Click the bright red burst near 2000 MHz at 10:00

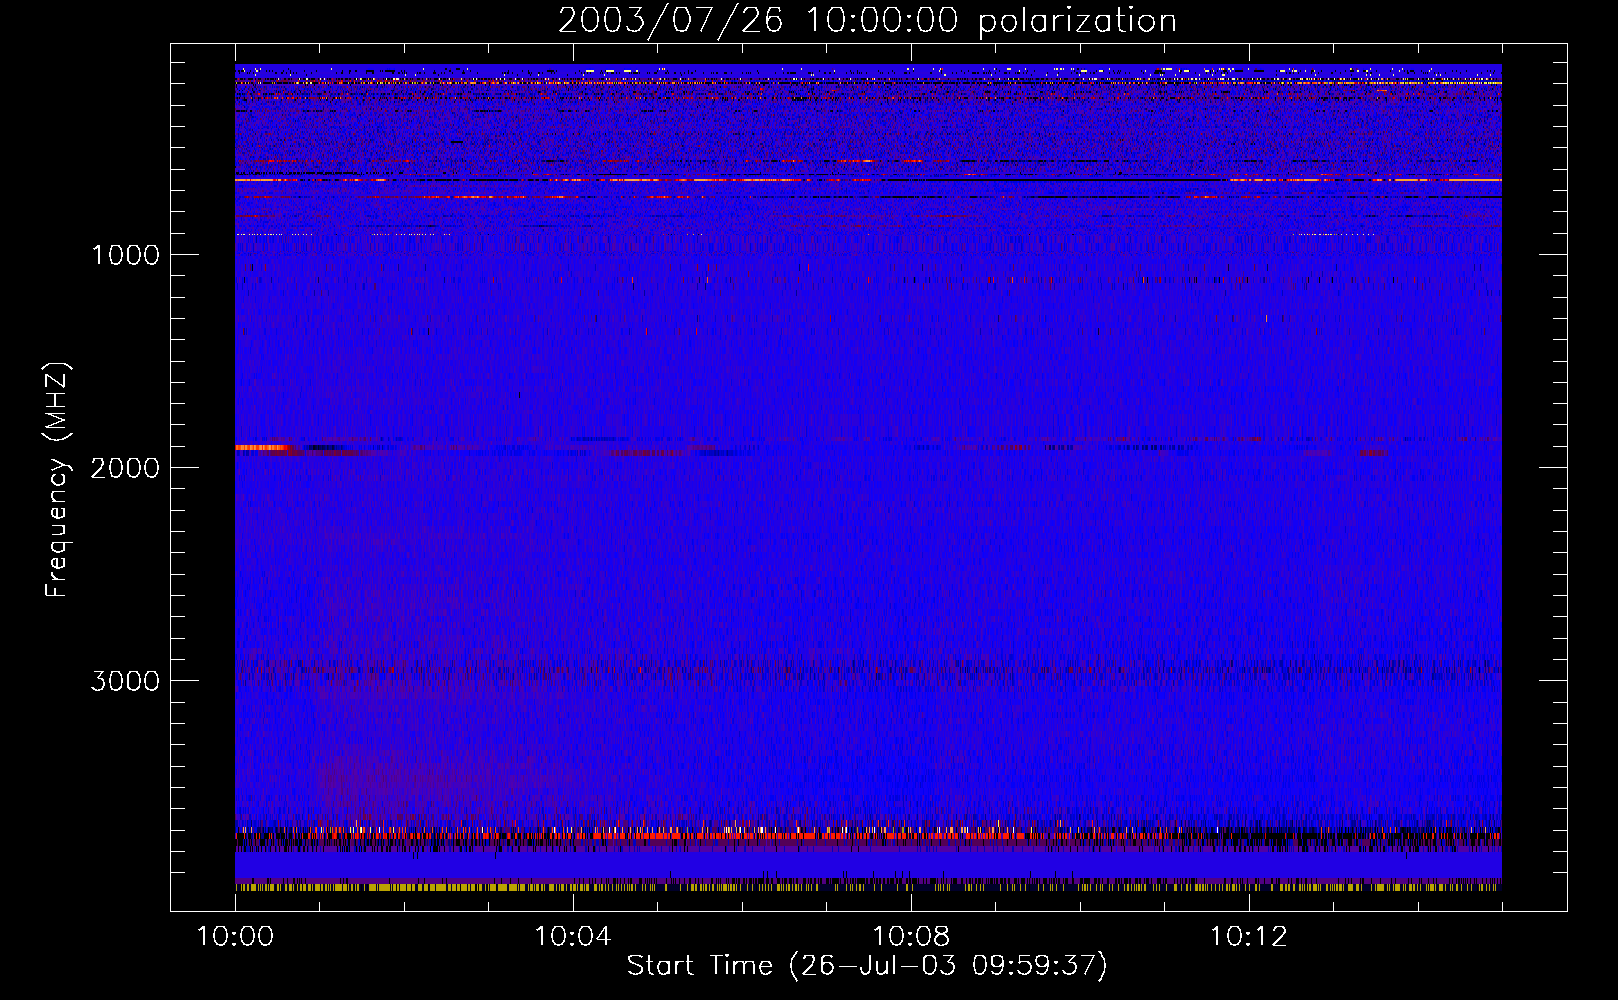(x=262, y=448)
